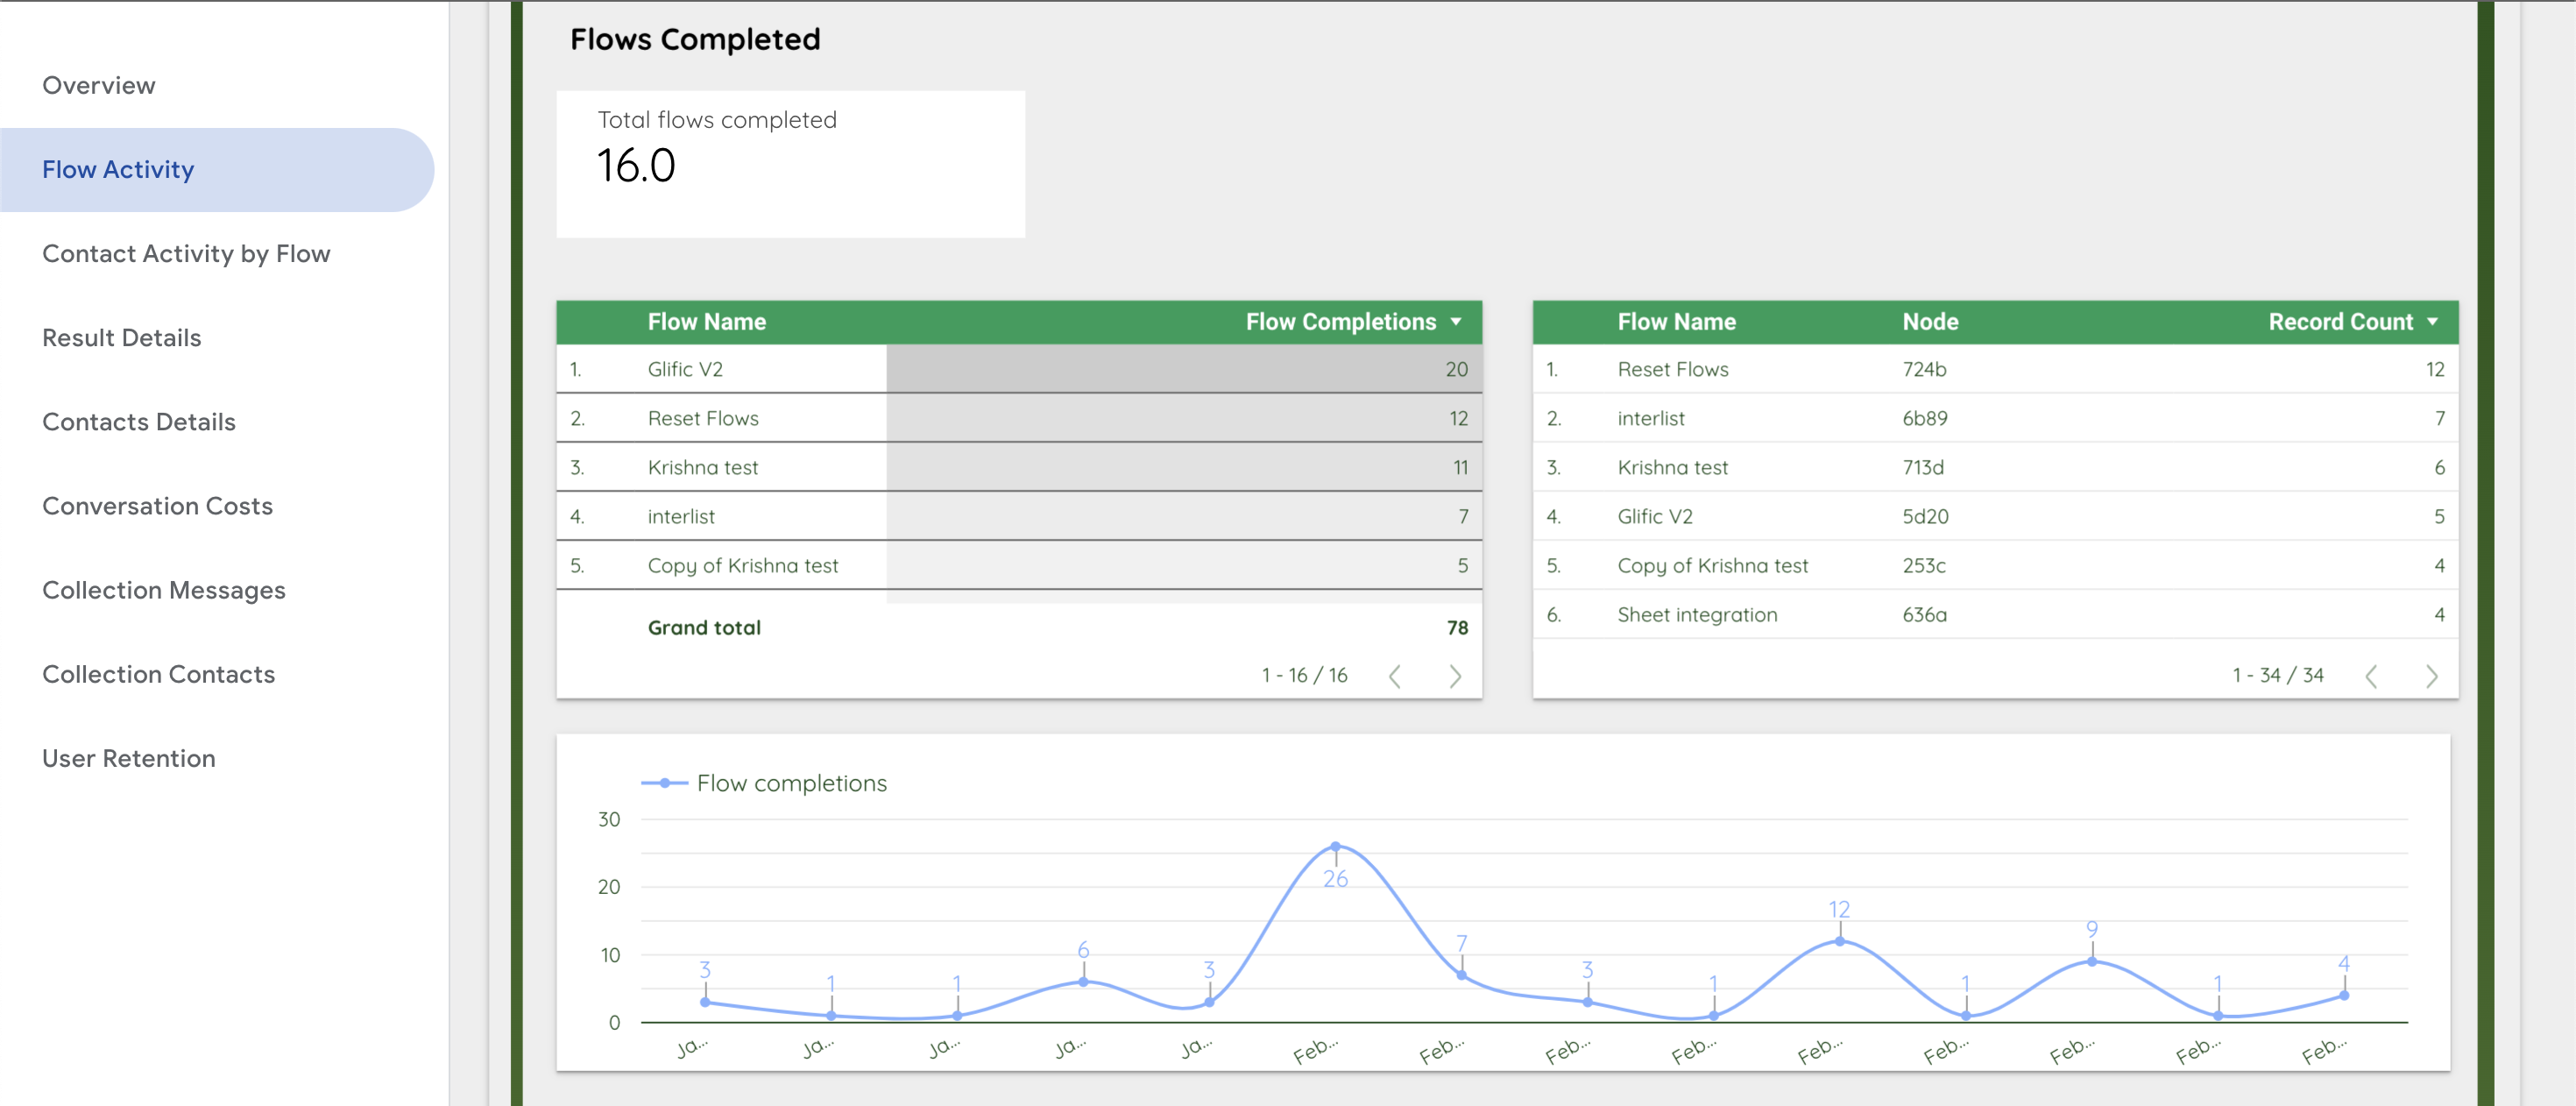Click node 636a cell

1924,614
